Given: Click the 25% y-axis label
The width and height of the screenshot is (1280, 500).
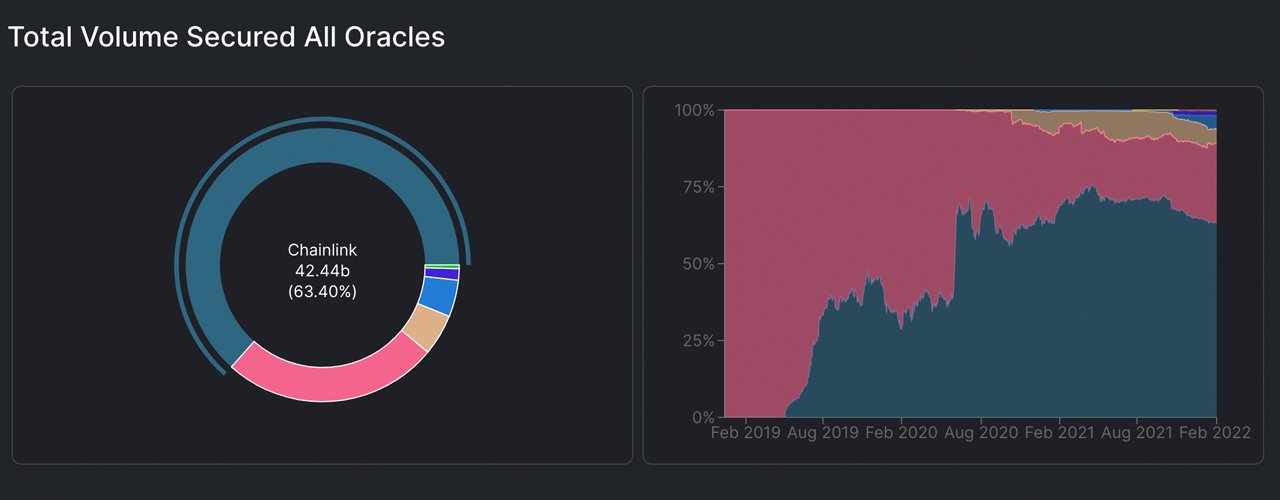Looking at the screenshot, I should (x=697, y=341).
